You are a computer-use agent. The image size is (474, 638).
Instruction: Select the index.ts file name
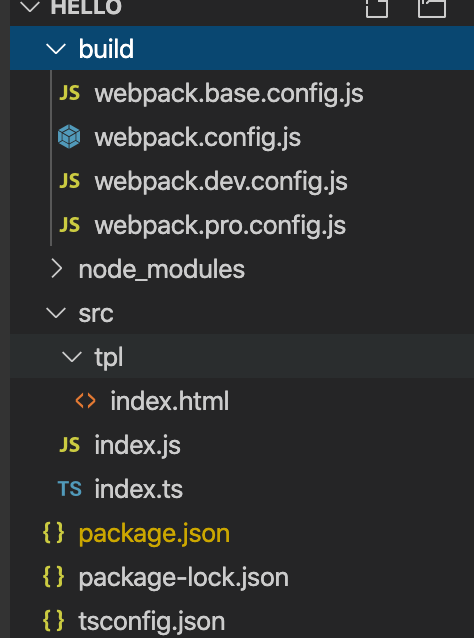pos(138,489)
